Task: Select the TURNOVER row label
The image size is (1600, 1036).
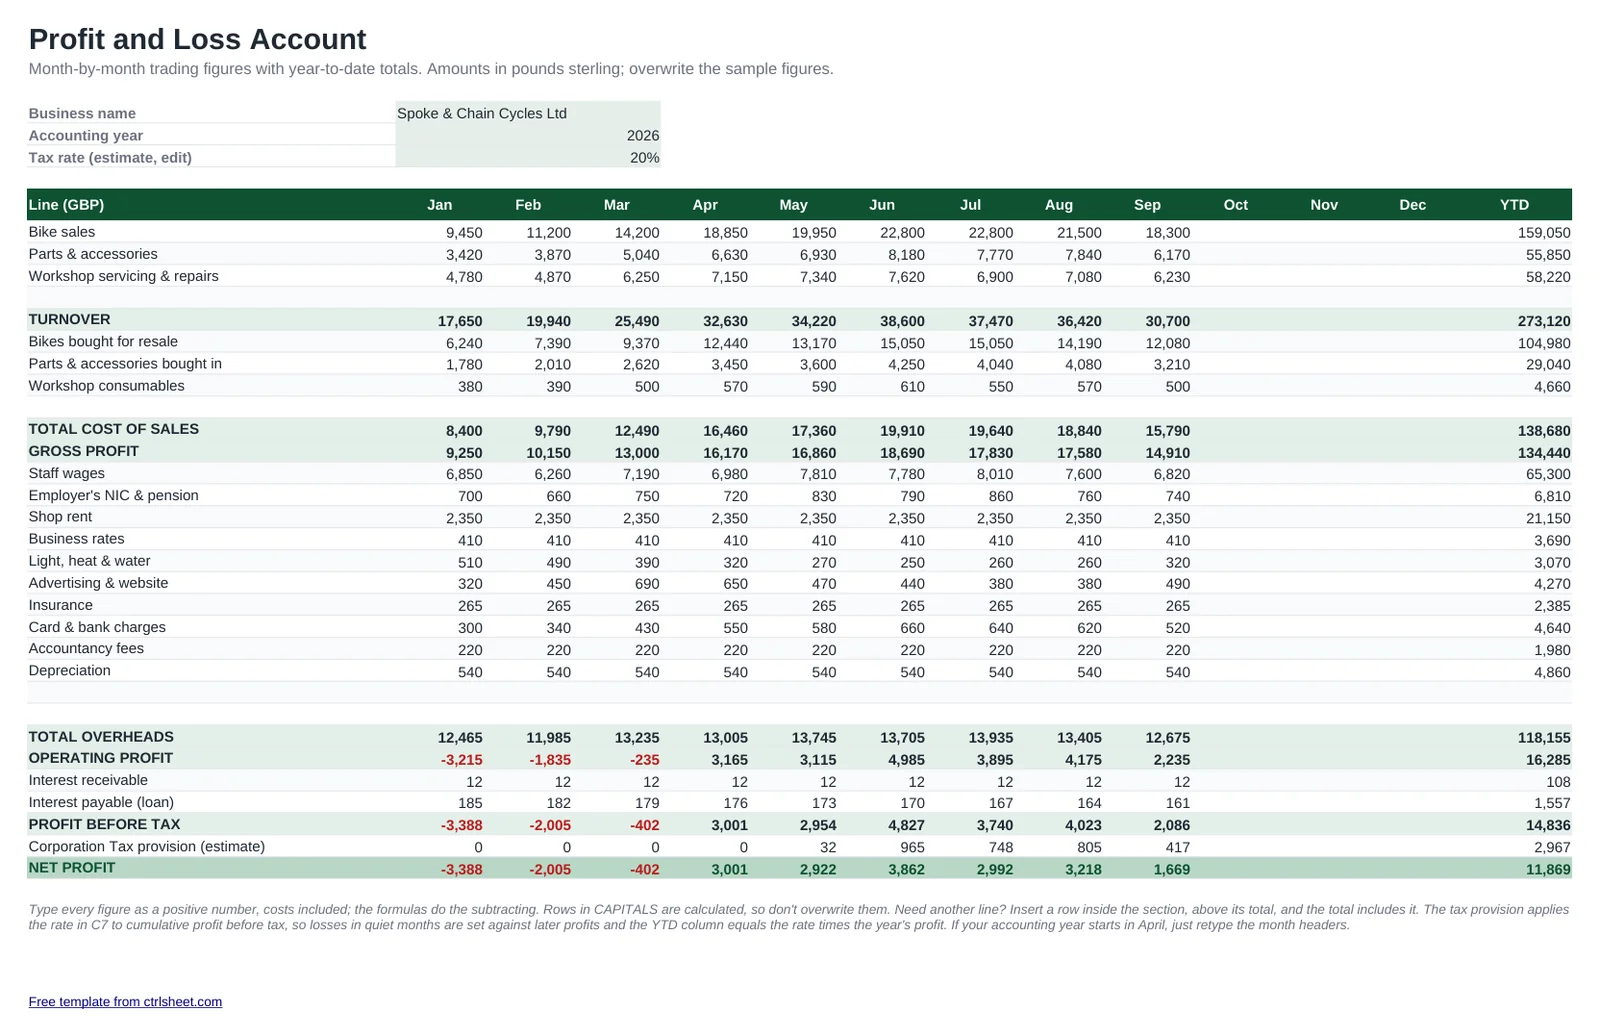Action: 69,319
